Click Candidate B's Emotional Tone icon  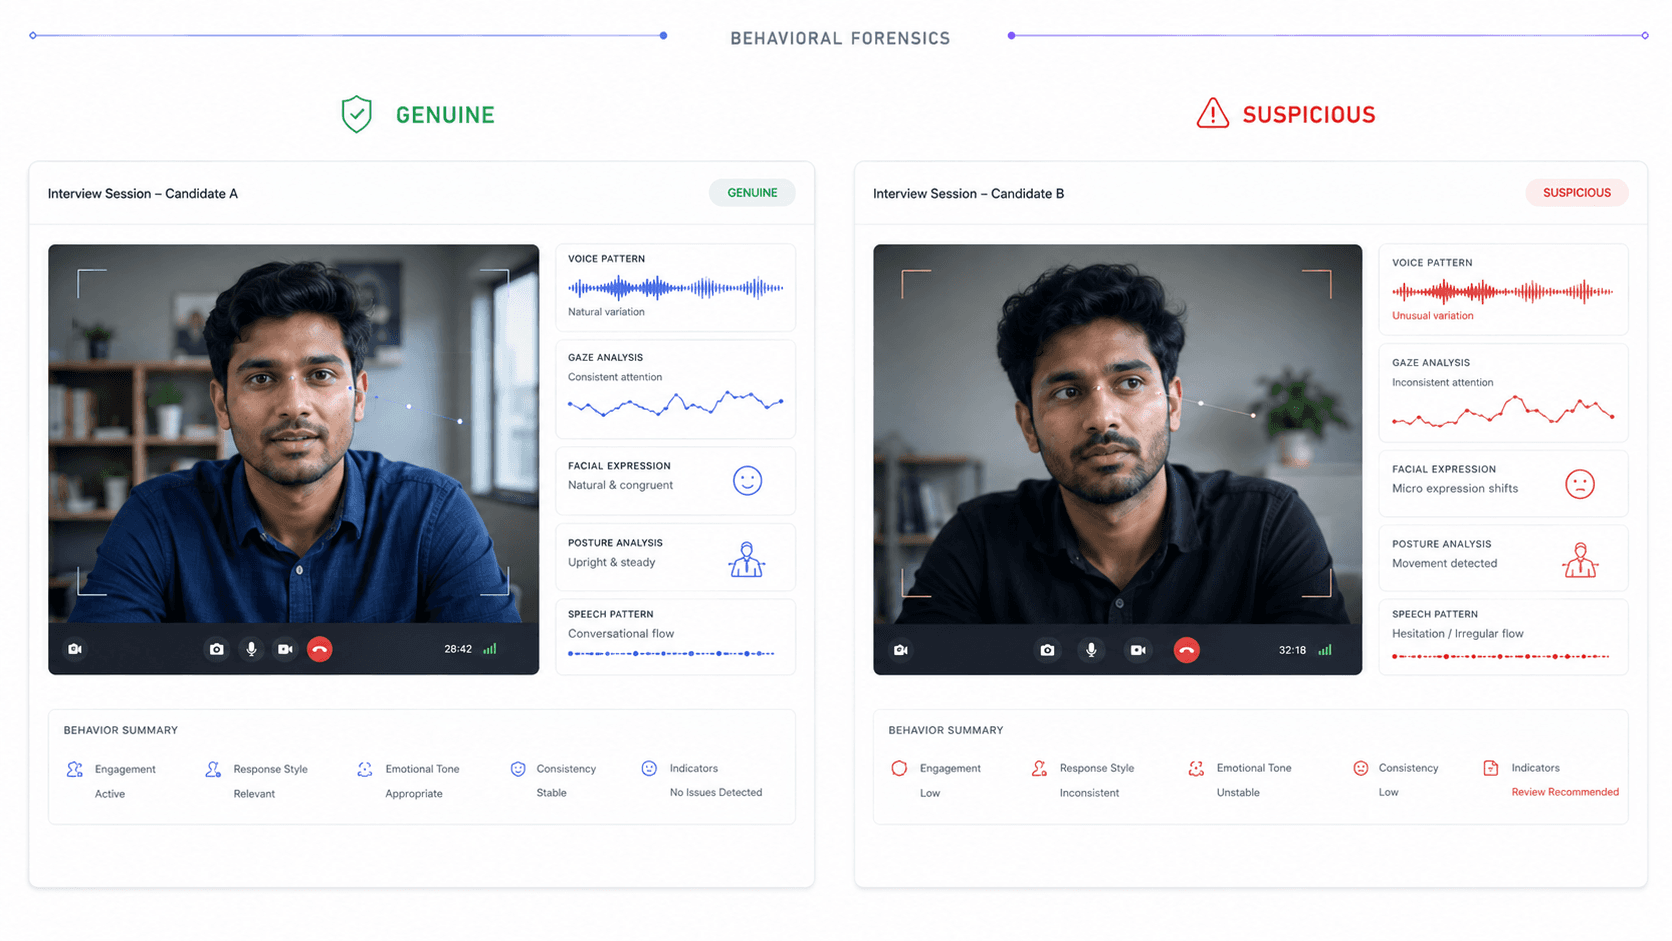point(1196,768)
